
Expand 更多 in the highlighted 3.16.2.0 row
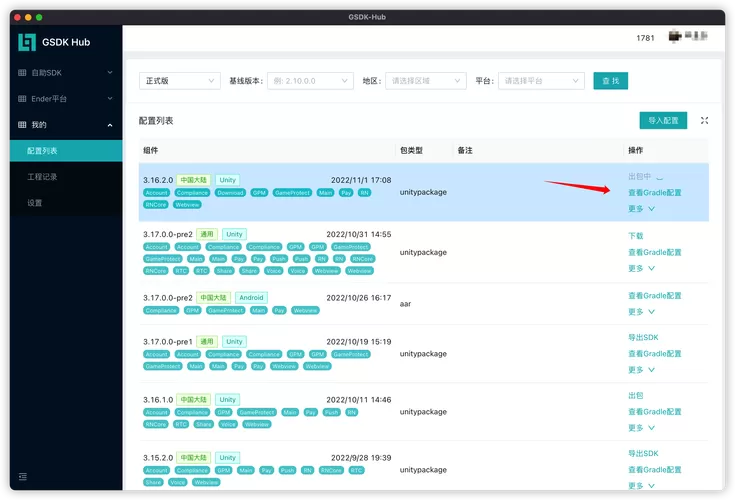(641, 209)
